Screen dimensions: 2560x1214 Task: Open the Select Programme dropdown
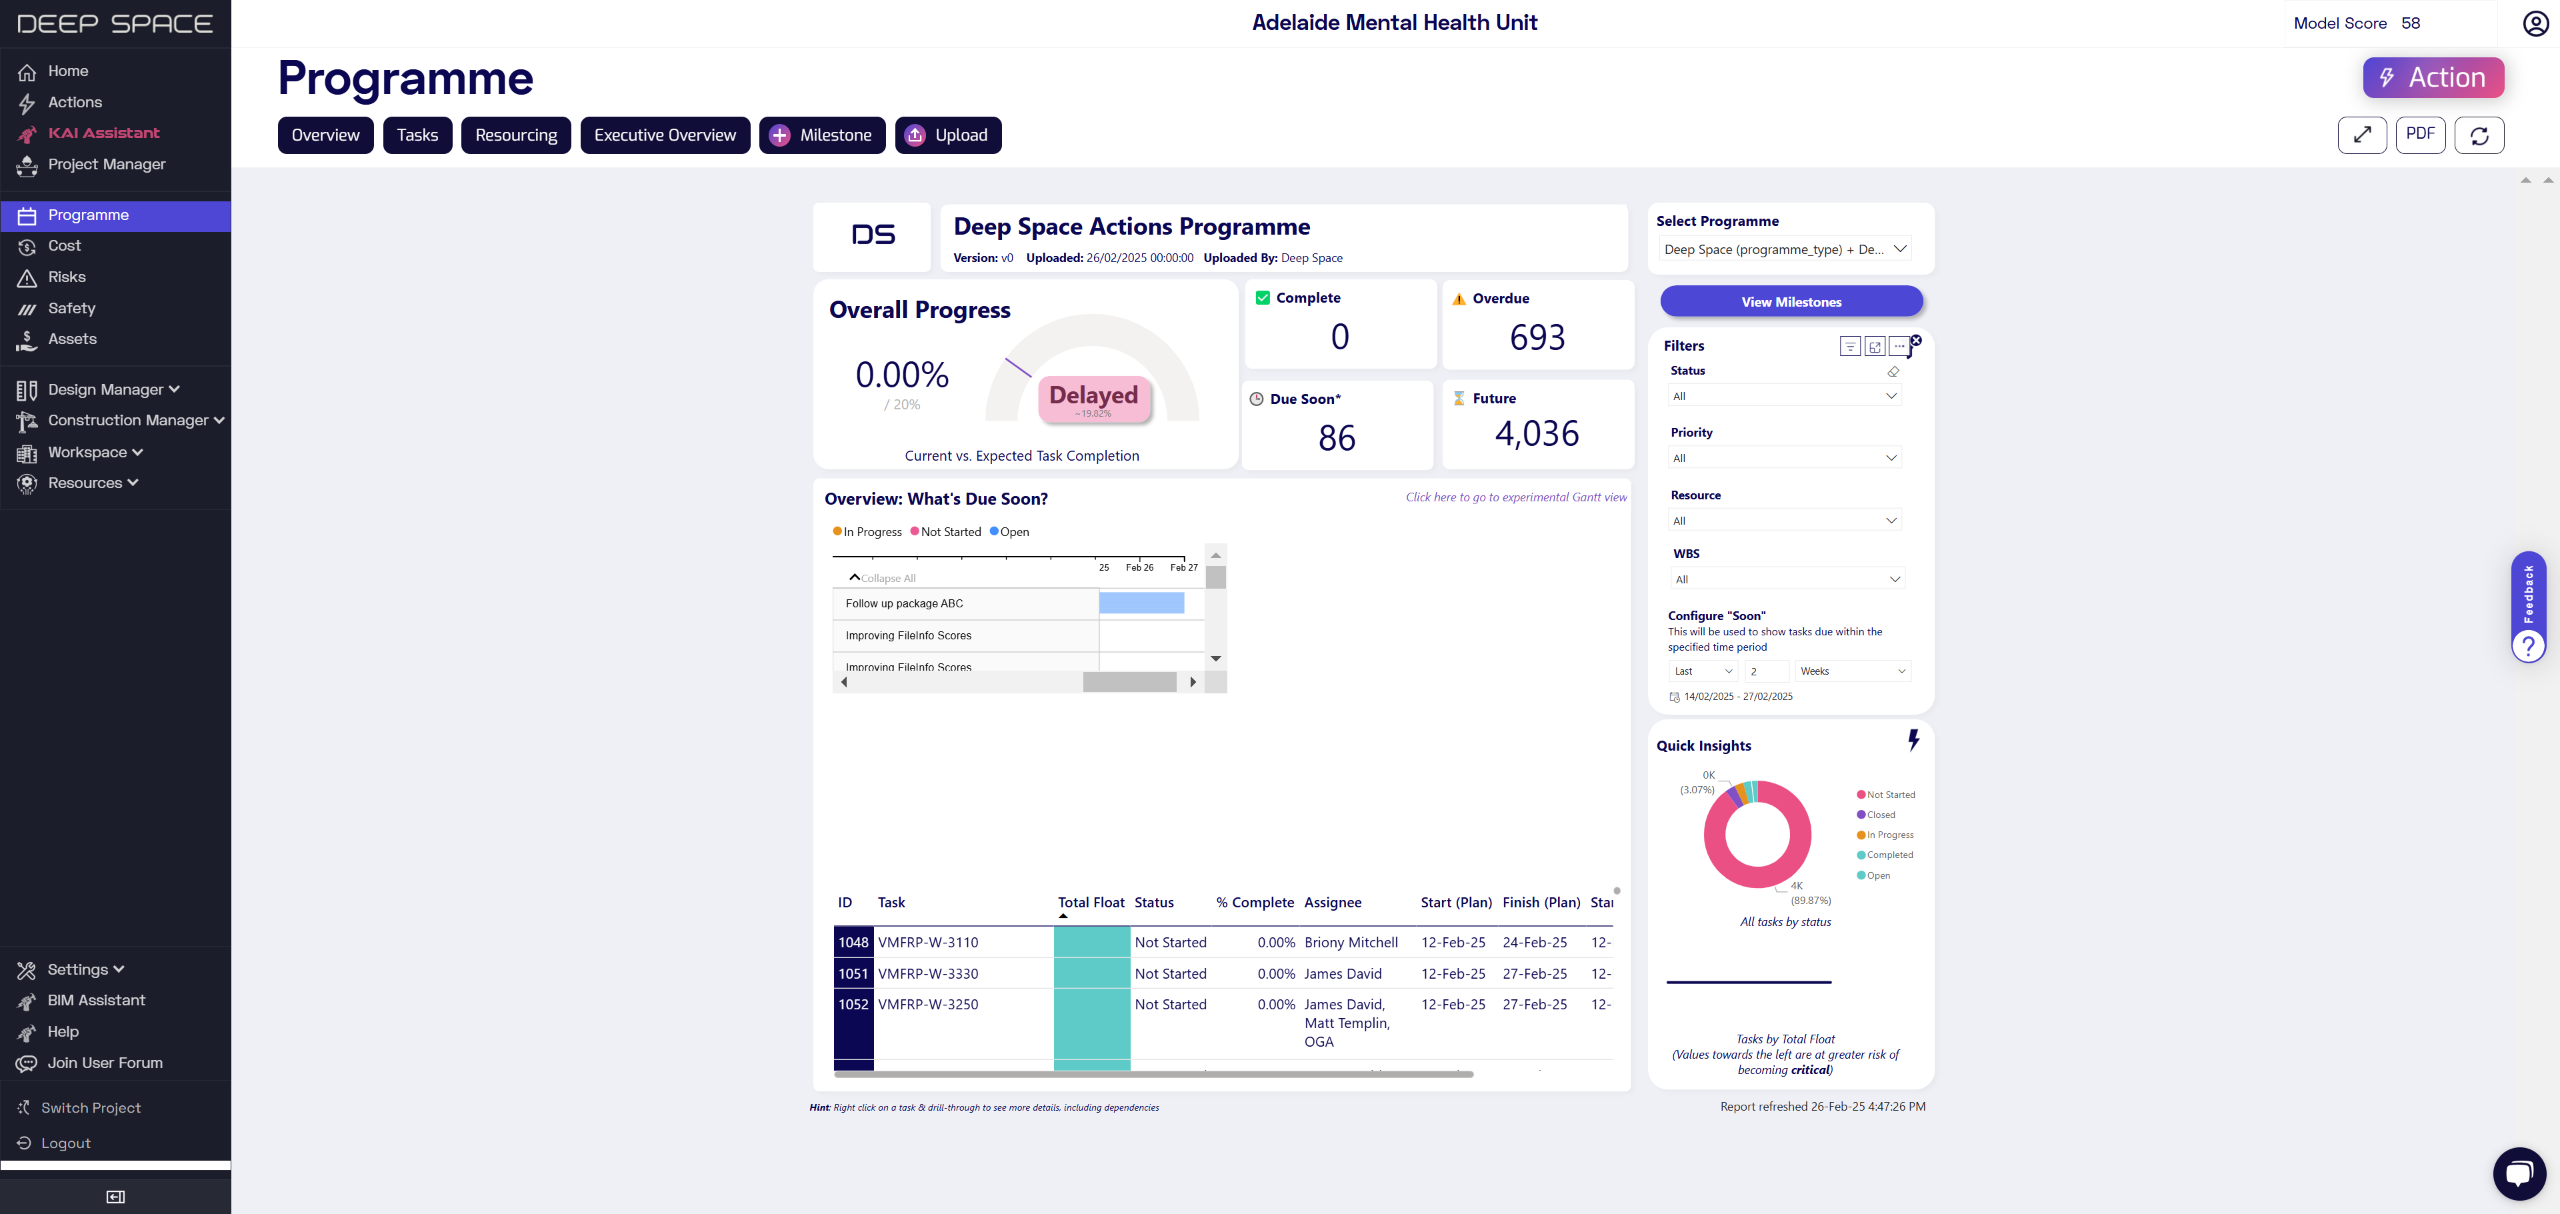(x=1787, y=249)
